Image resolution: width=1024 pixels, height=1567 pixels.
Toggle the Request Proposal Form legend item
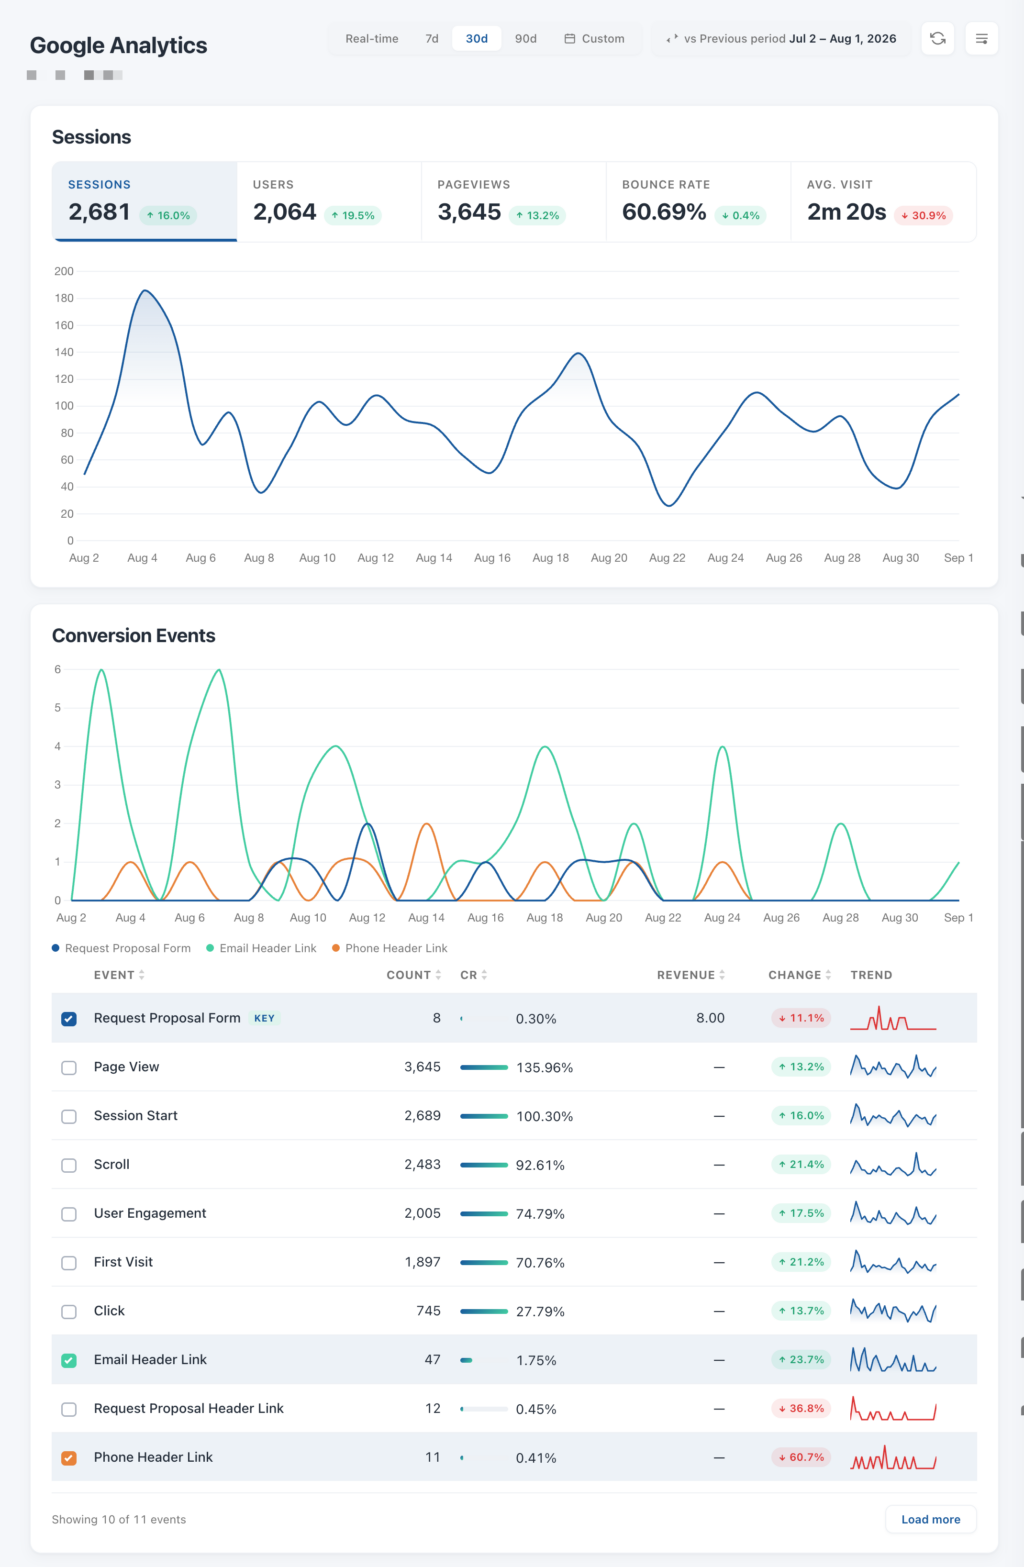point(121,948)
